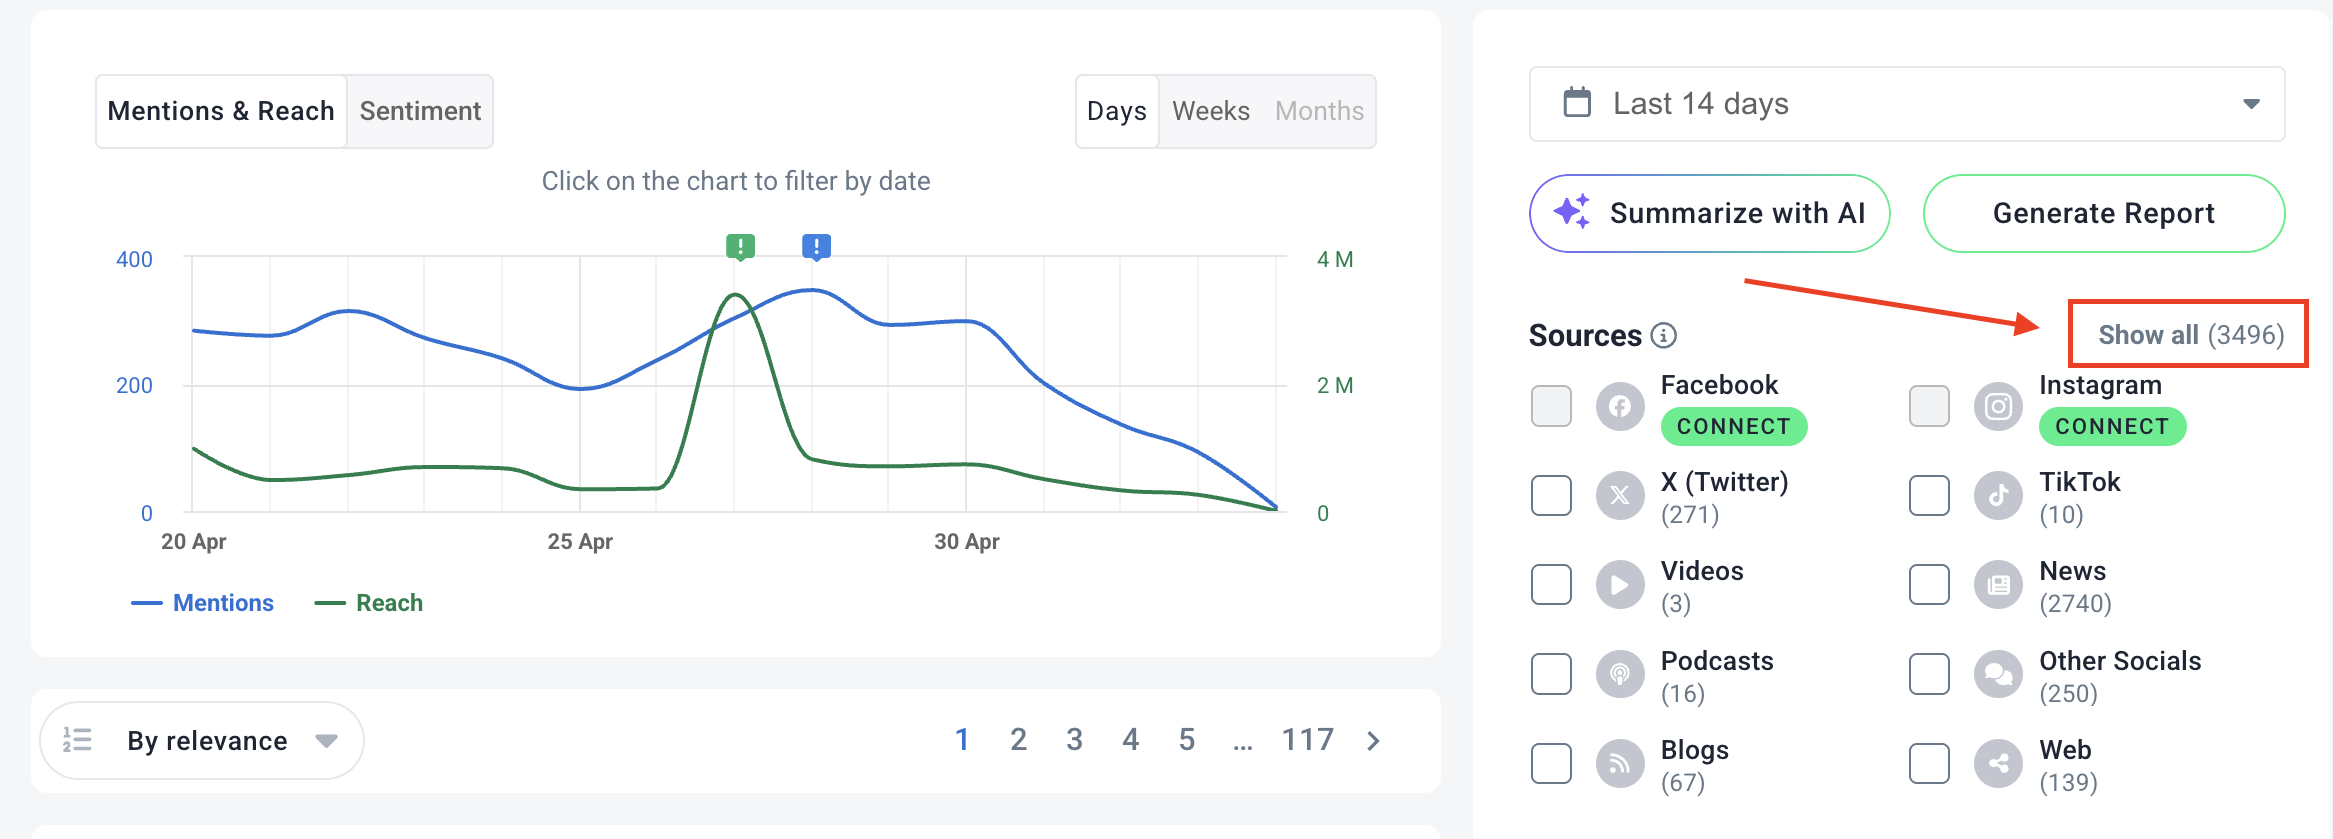Click the X (Twitter) source icon
Image resolution: width=2333 pixels, height=839 pixels.
pos(1620,495)
